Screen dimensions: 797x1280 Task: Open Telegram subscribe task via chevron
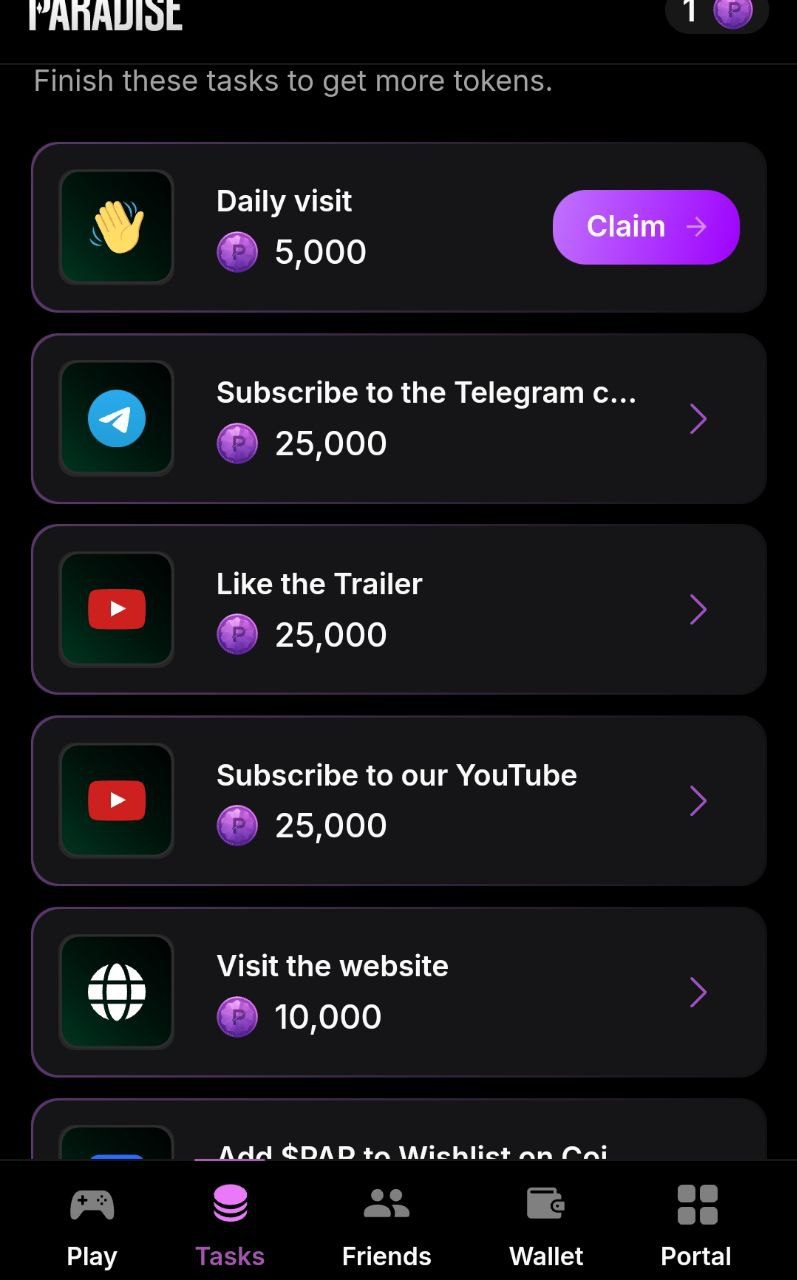698,419
